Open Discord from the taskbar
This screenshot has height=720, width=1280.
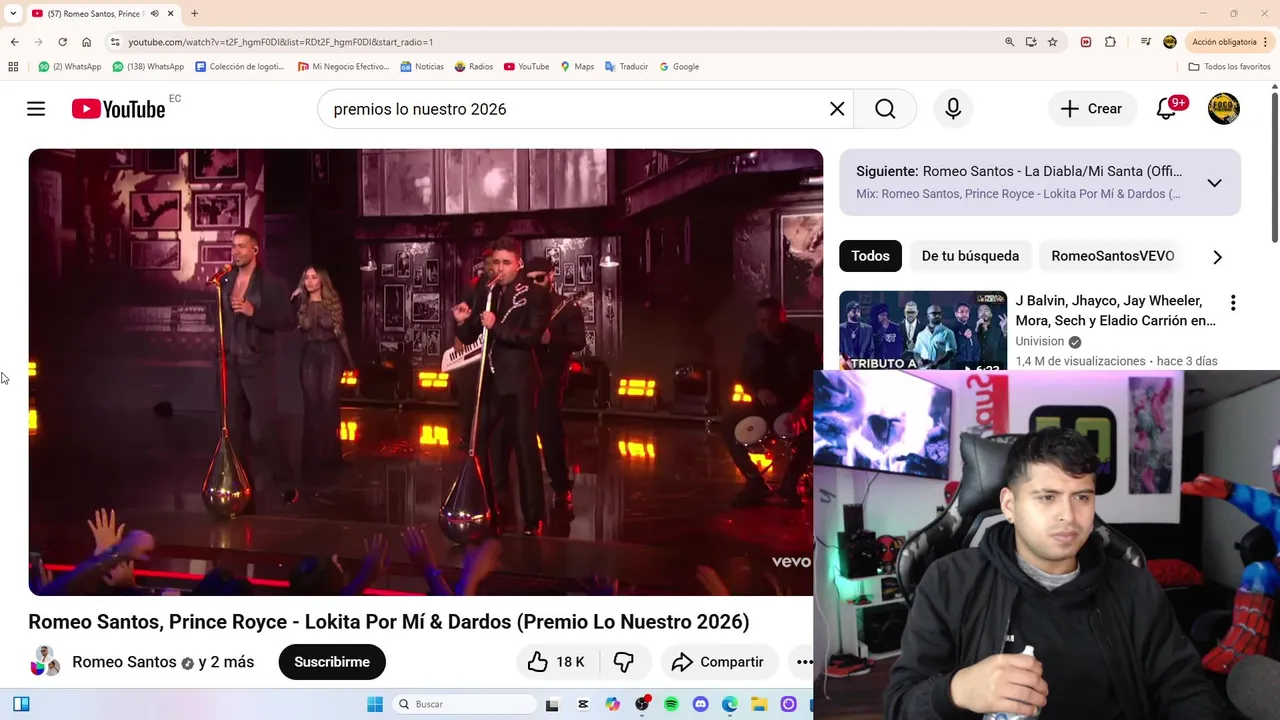700,704
